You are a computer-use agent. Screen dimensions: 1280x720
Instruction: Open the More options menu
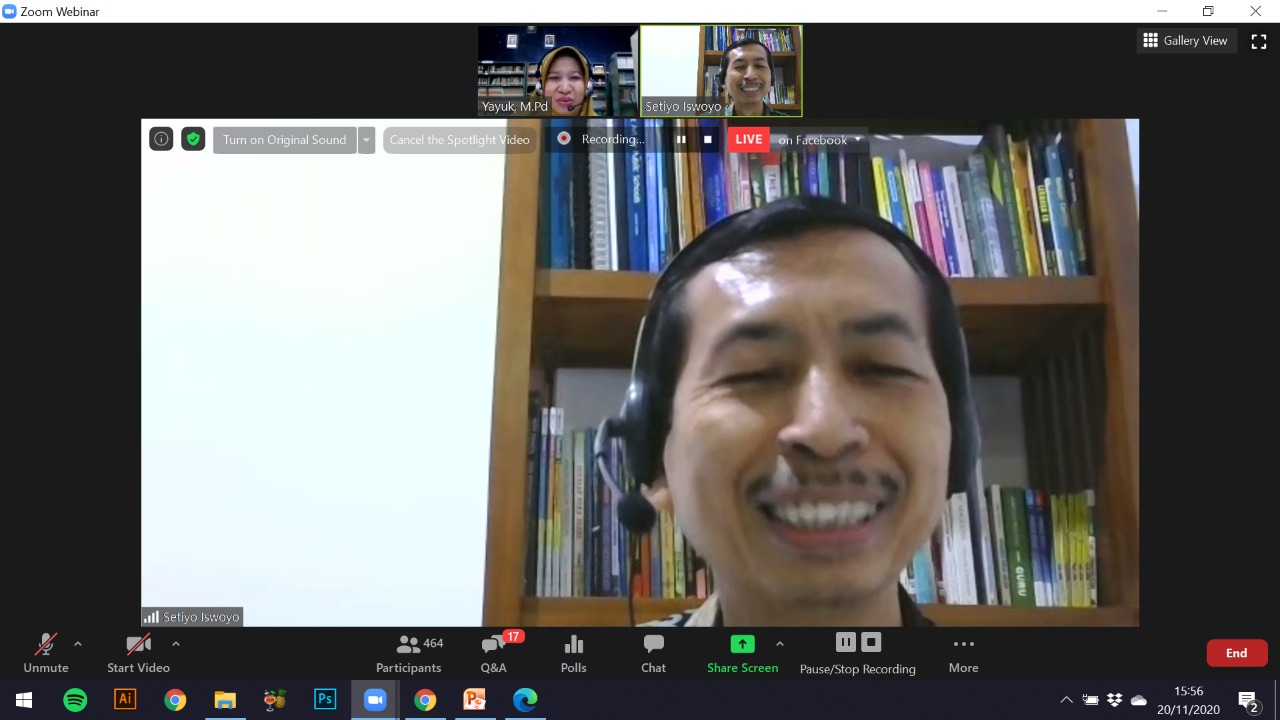pyautogui.click(x=962, y=653)
